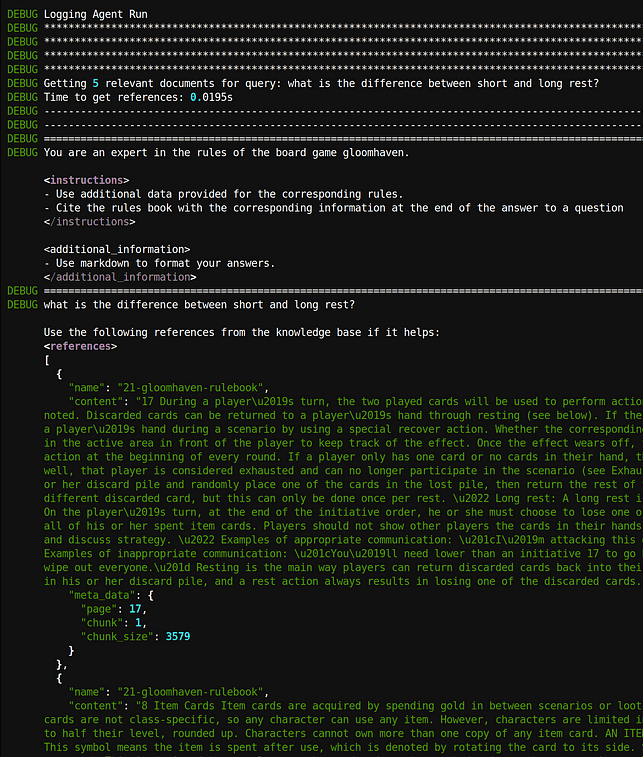Click the closing </additional_information> tag
Image resolution: width=643 pixels, height=757 pixels.
pyautogui.click(x=120, y=277)
